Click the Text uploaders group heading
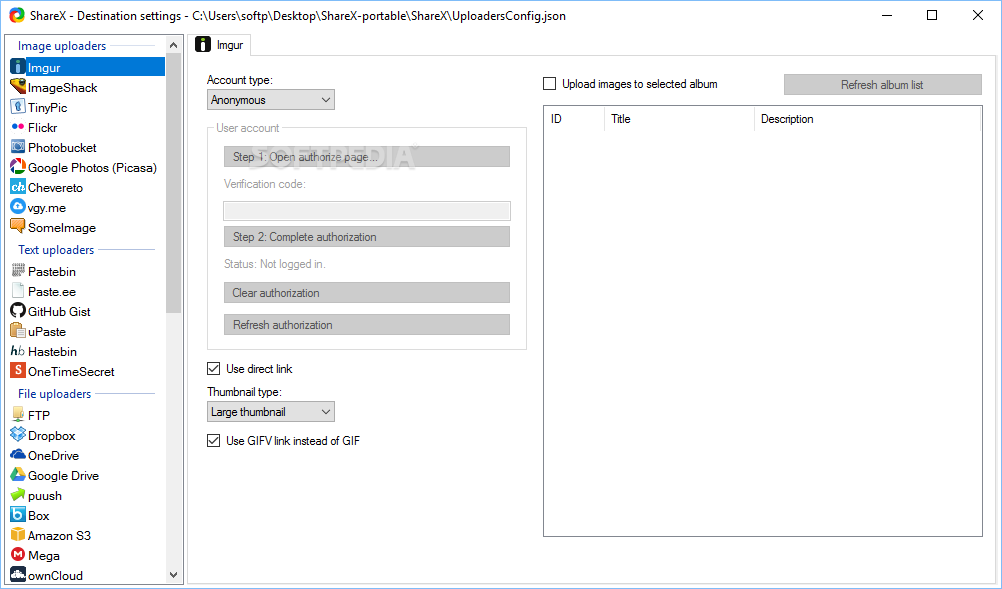The image size is (1002, 589). coord(56,250)
